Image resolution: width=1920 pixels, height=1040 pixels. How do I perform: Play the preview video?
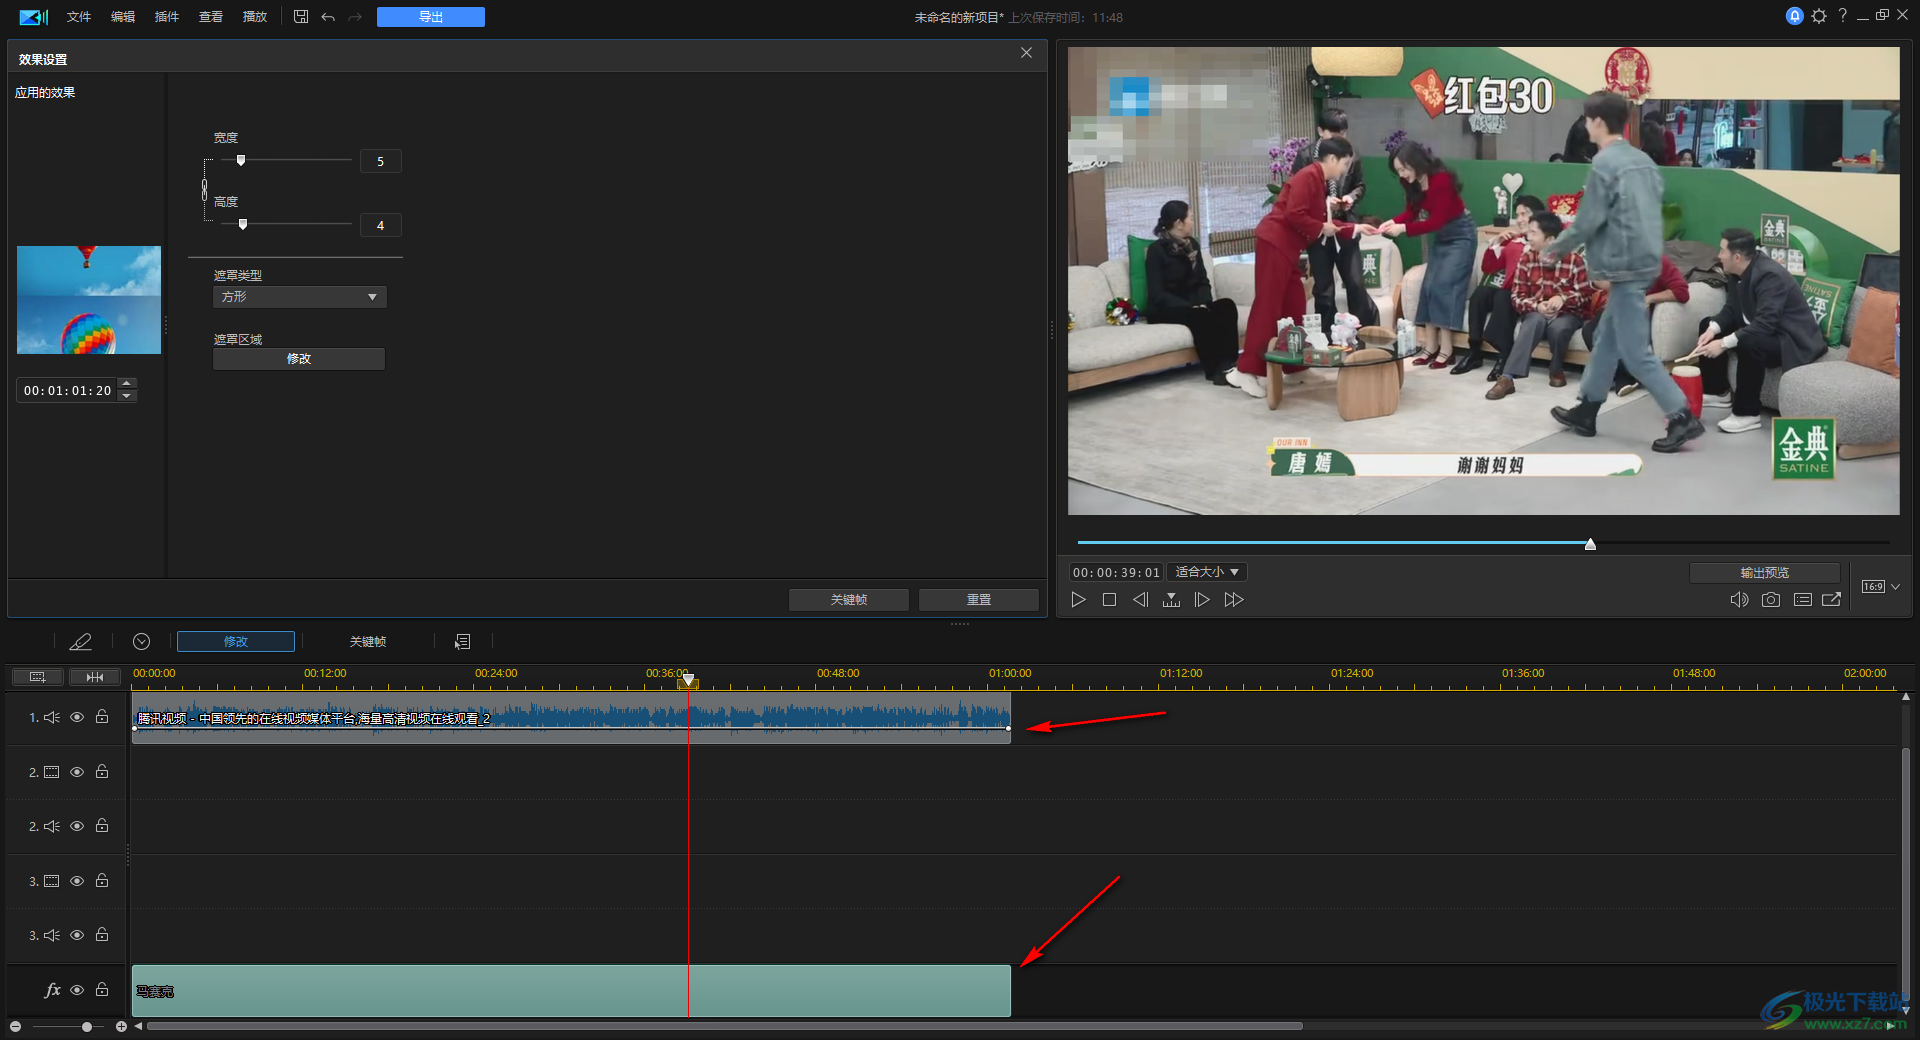click(x=1078, y=600)
